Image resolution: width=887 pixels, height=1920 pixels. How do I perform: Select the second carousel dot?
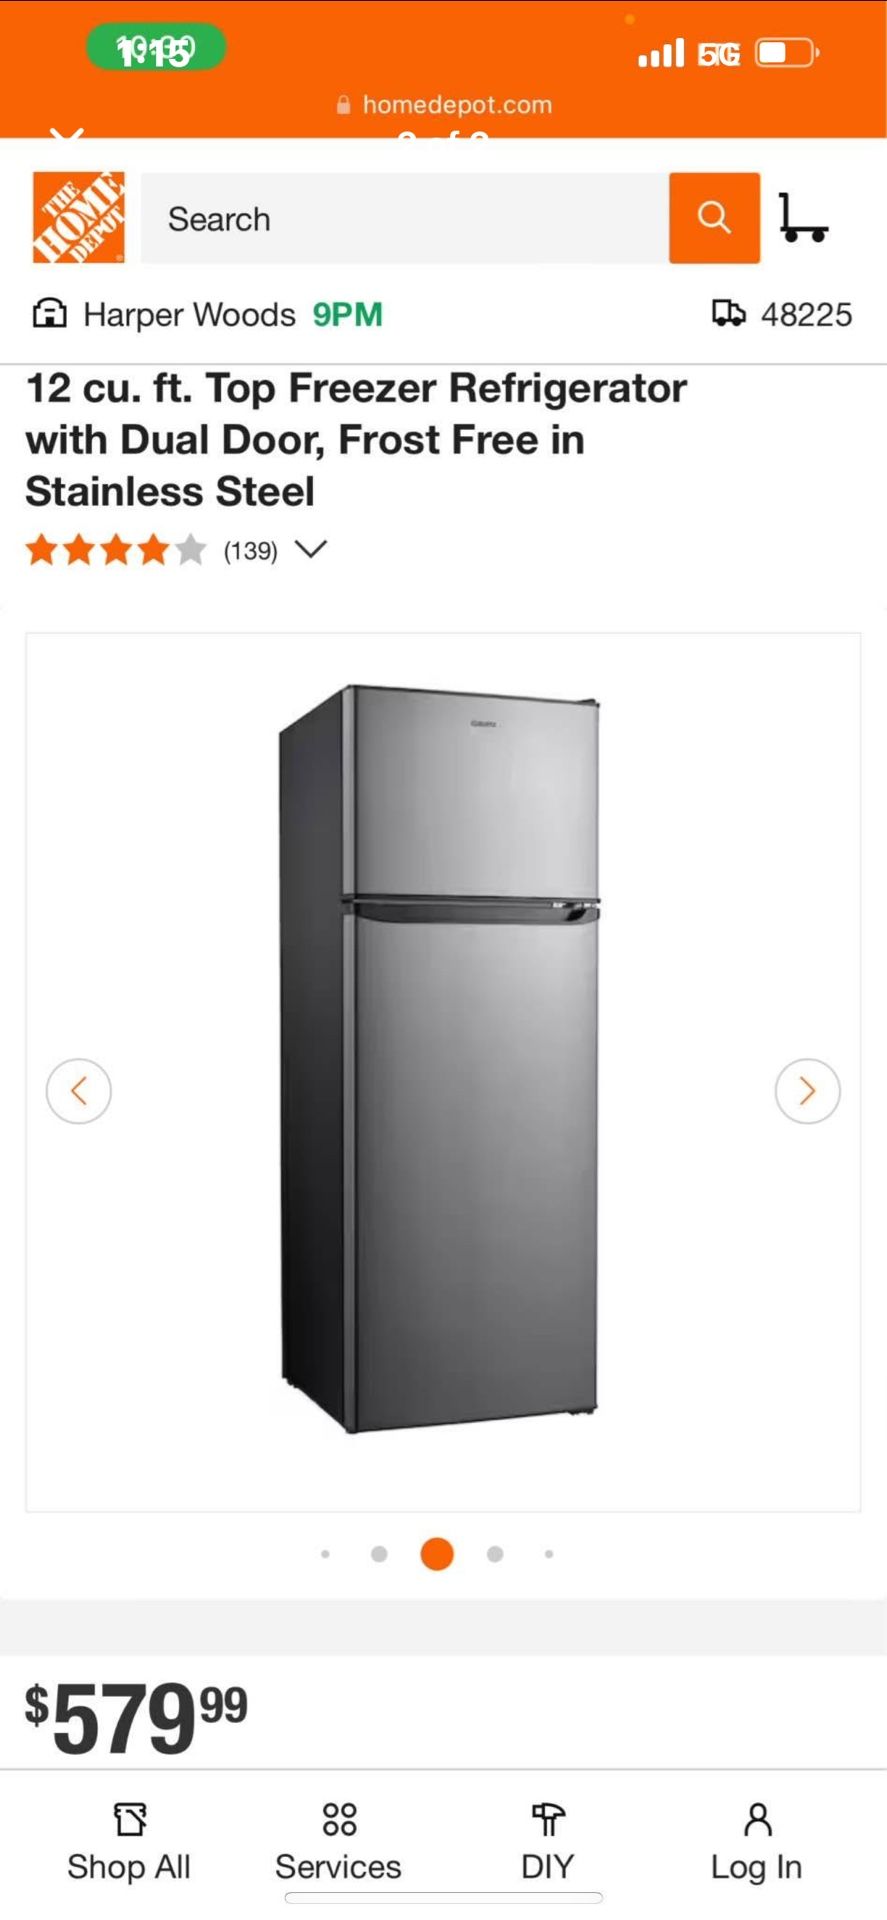[x=379, y=1554]
